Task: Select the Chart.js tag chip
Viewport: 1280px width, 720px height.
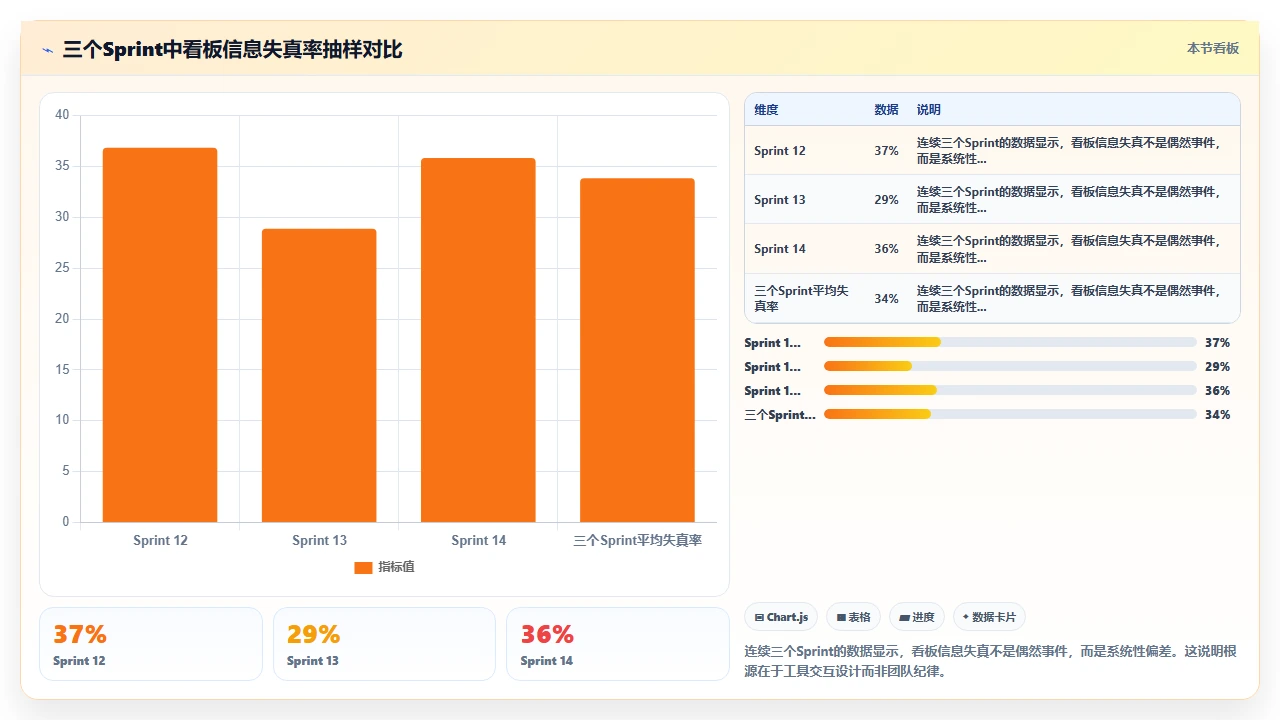Action: pos(781,617)
